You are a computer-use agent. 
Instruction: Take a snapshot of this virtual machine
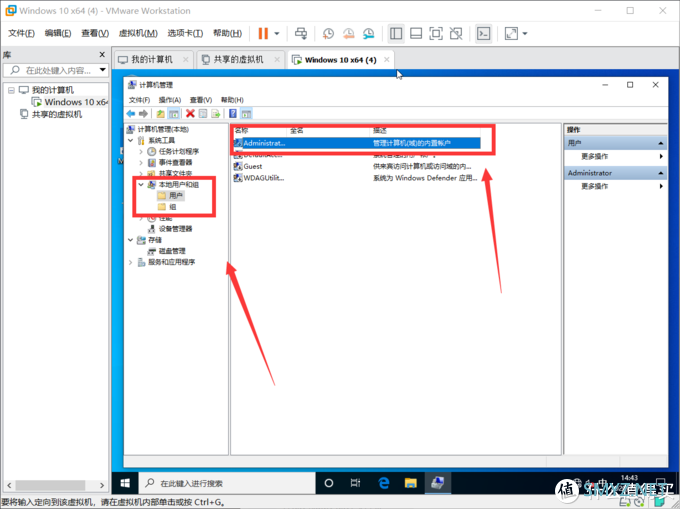(328, 33)
